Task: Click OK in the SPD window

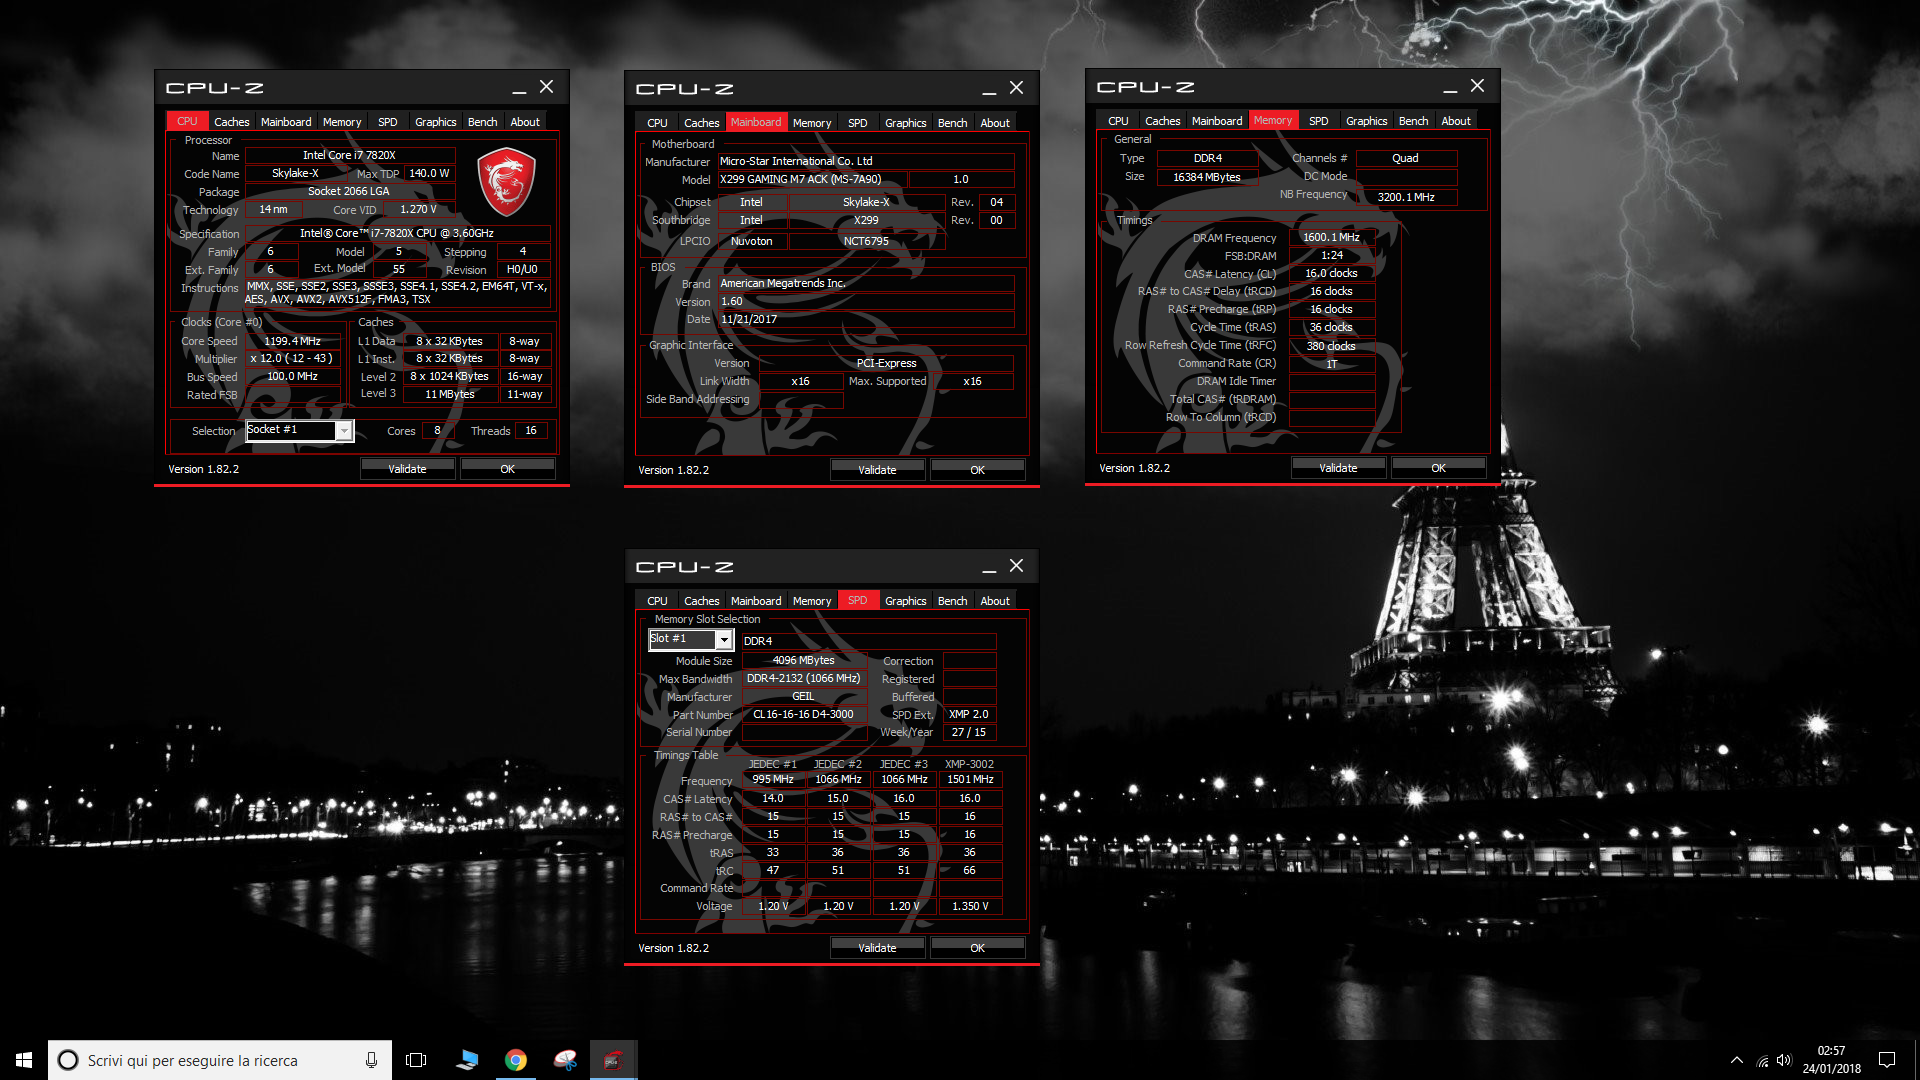Action: [x=977, y=948]
